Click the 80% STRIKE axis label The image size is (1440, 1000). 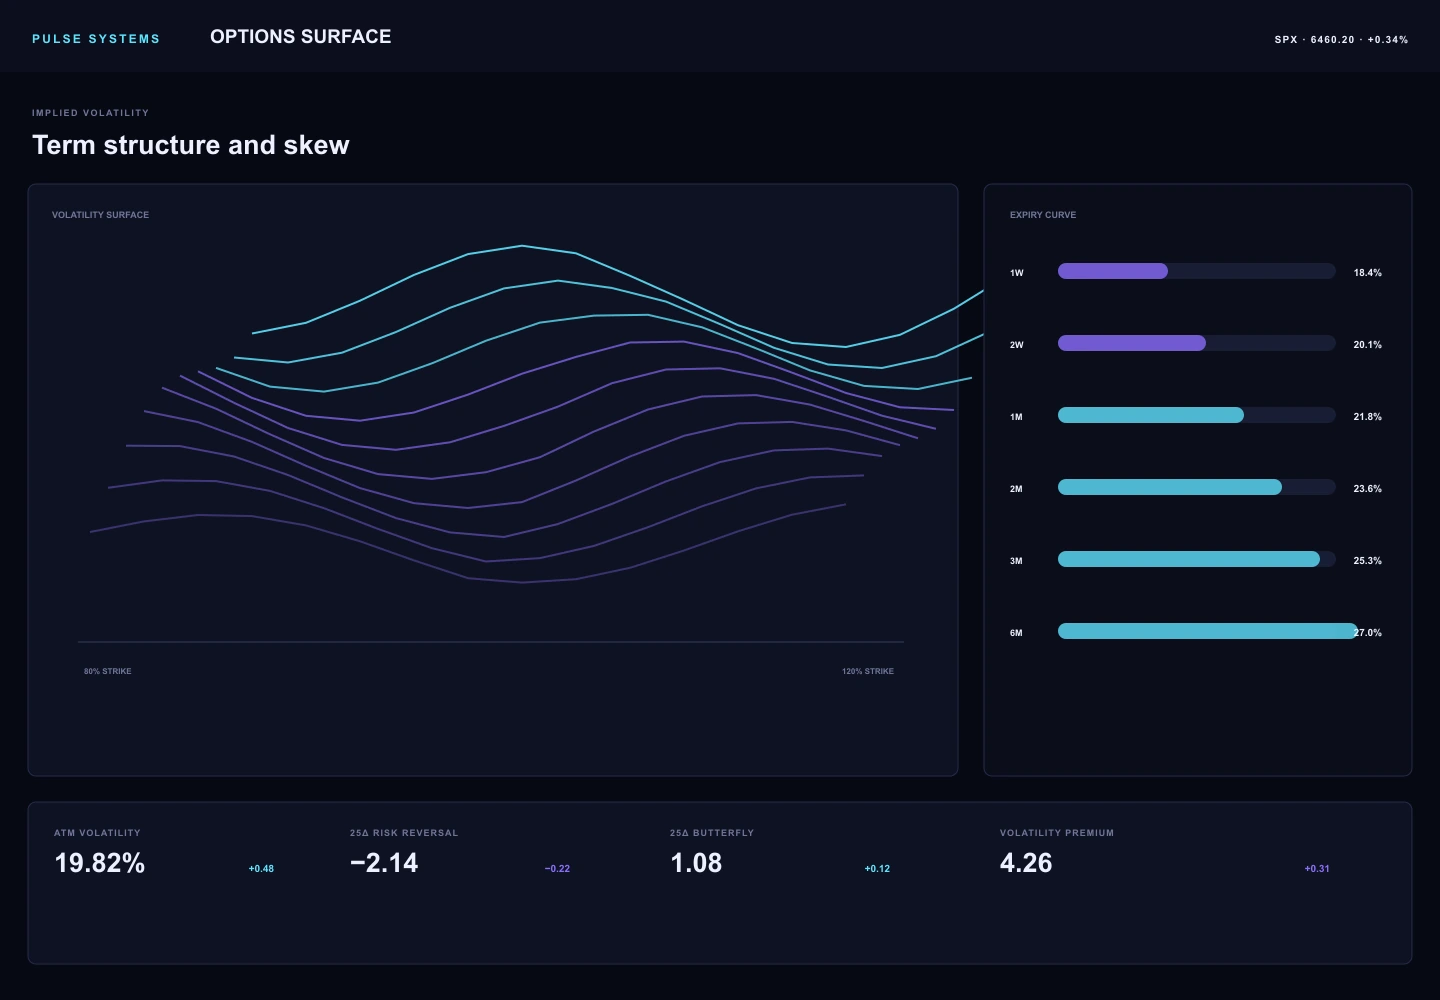[108, 671]
